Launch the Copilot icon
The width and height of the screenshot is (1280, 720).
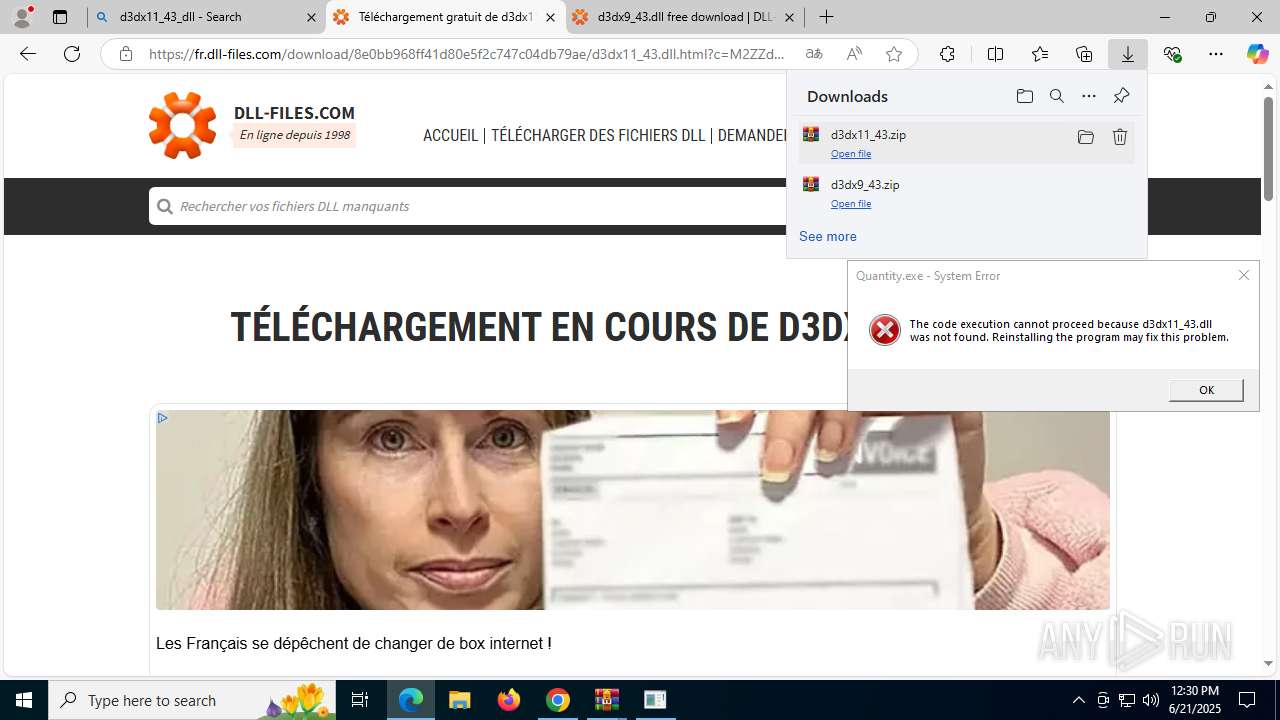1257,54
